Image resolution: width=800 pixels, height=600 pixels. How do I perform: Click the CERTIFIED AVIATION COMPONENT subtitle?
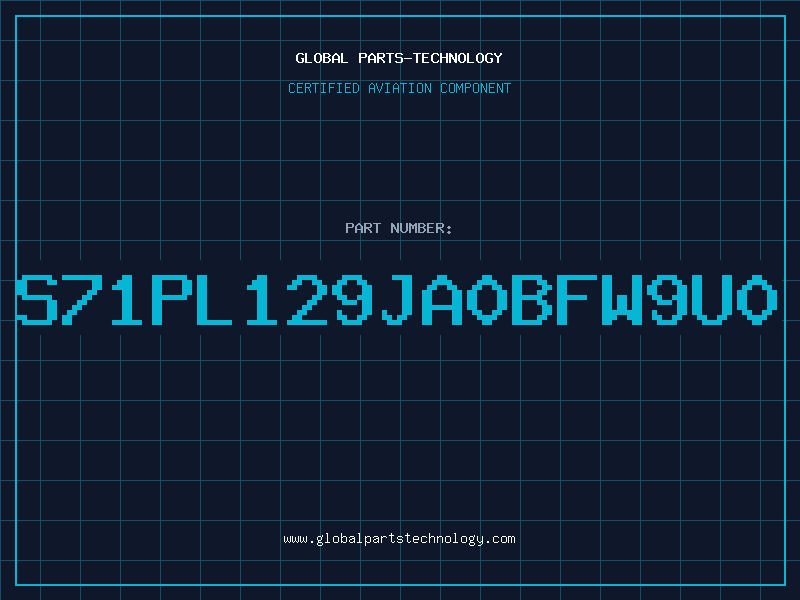pyautogui.click(x=399, y=88)
